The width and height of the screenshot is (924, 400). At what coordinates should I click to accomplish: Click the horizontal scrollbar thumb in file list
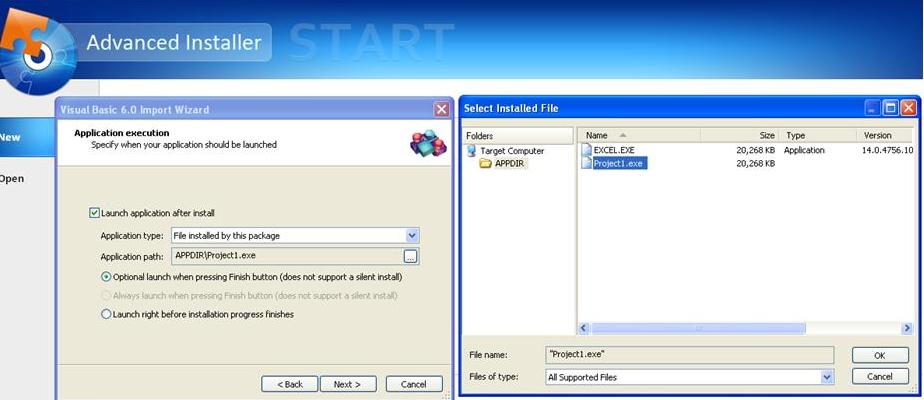[x=698, y=328]
